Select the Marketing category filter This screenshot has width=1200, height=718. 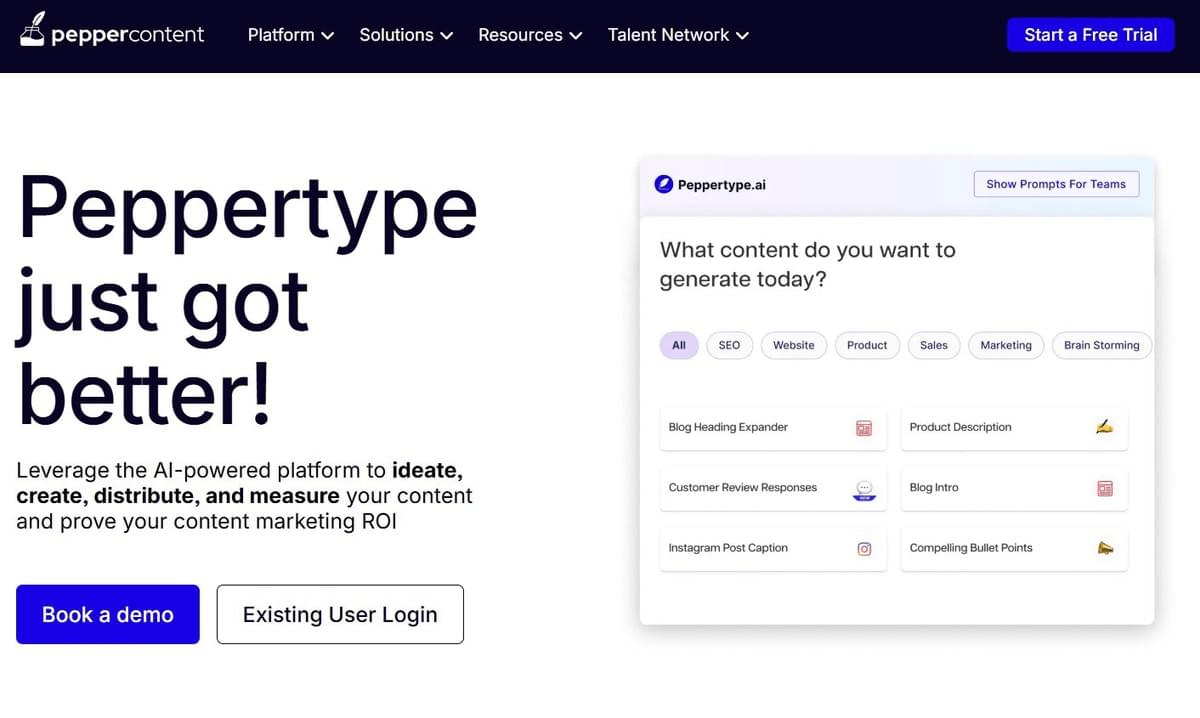tap(1006, 345)
